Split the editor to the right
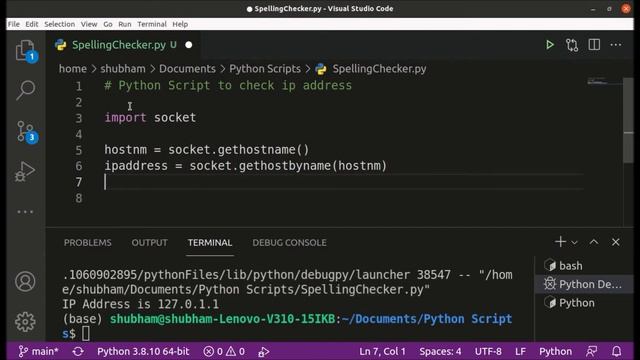 594,45
